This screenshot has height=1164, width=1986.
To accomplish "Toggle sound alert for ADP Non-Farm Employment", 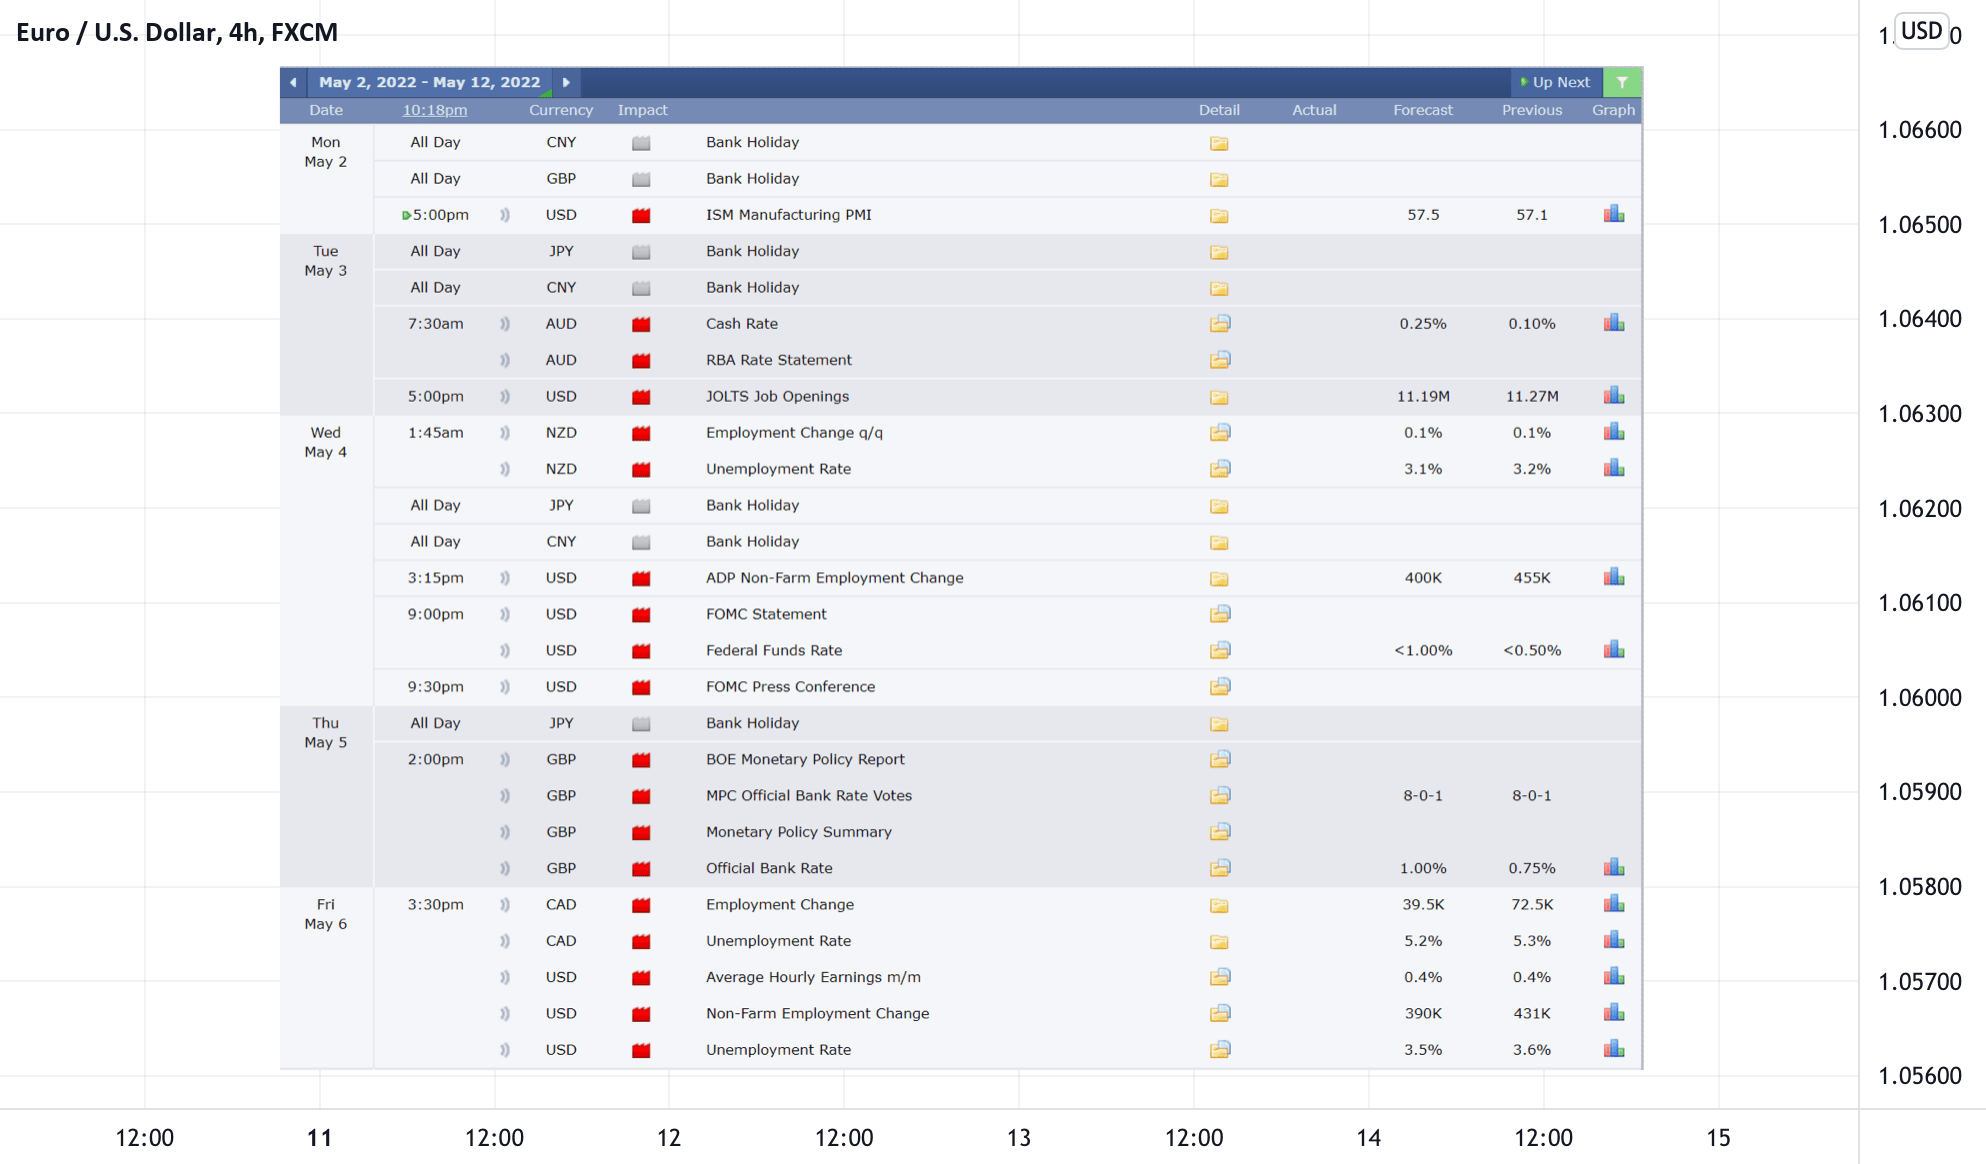I will coord(505,578).
